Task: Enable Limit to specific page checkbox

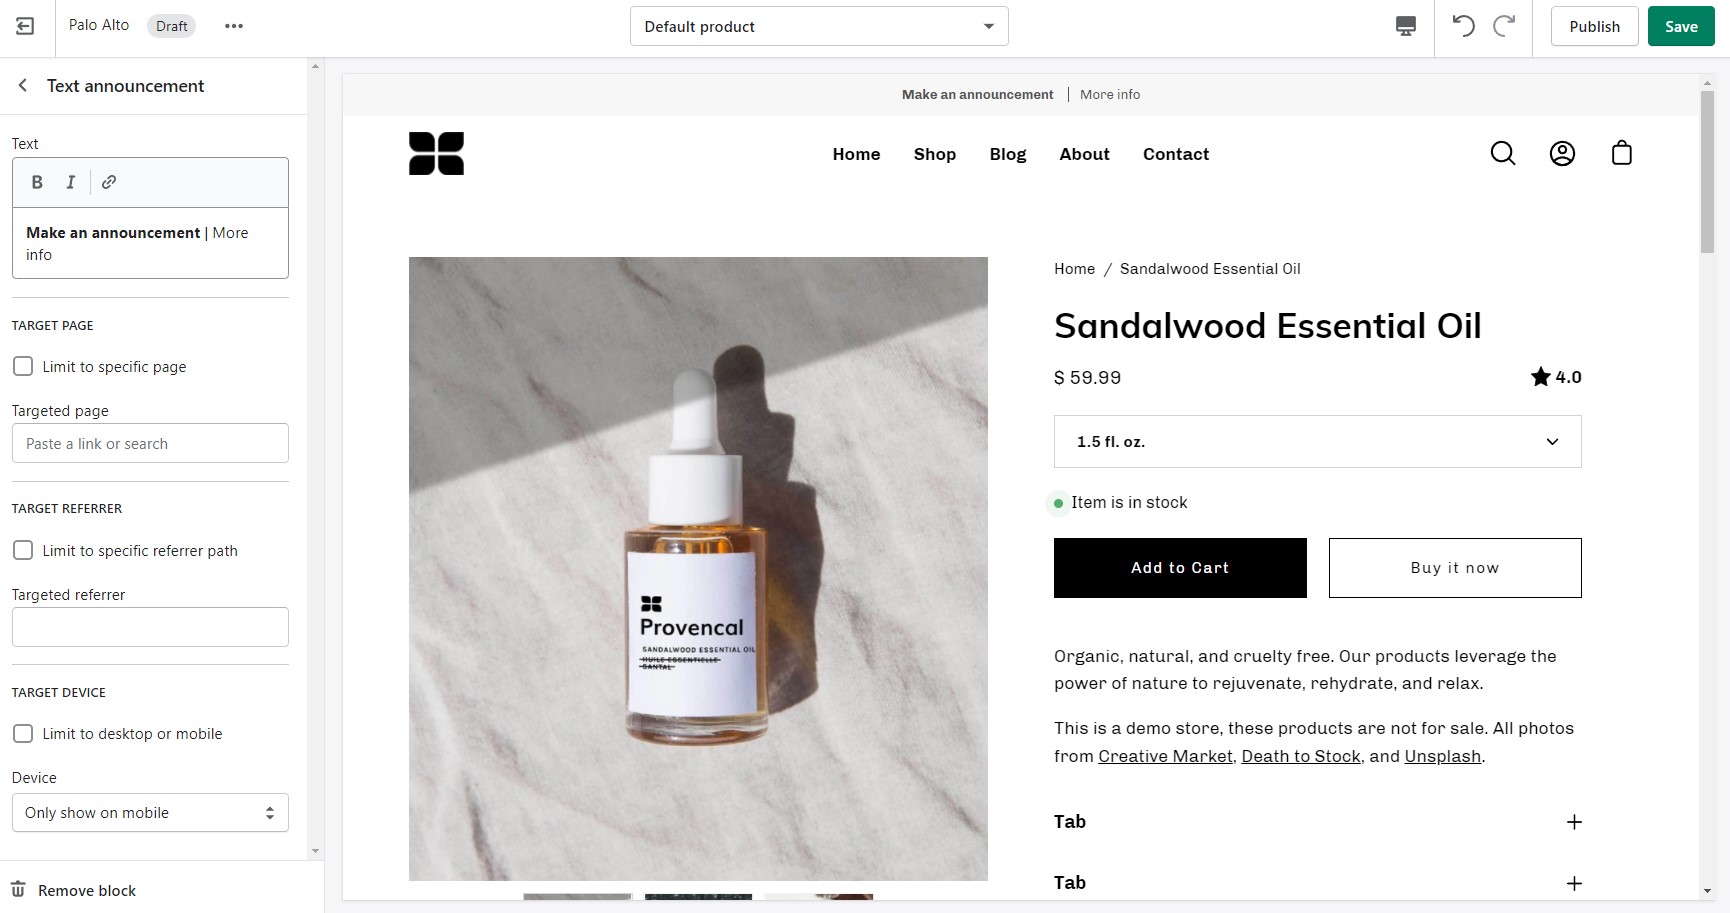Action: pyautogui.click(x=23, y=366)
